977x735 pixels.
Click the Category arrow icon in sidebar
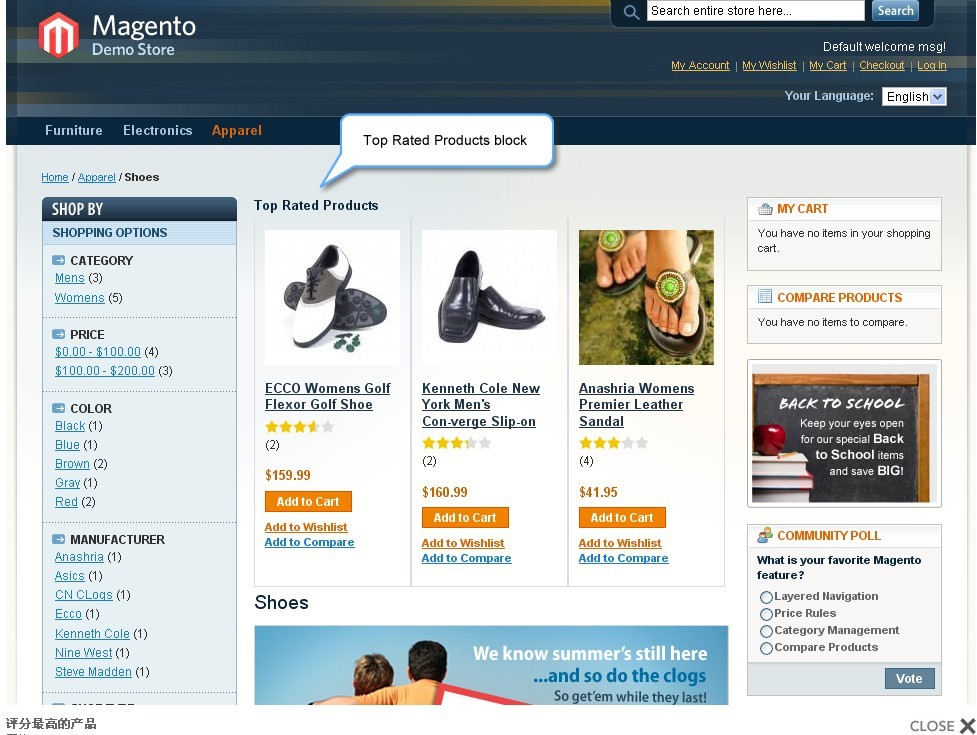59,260
